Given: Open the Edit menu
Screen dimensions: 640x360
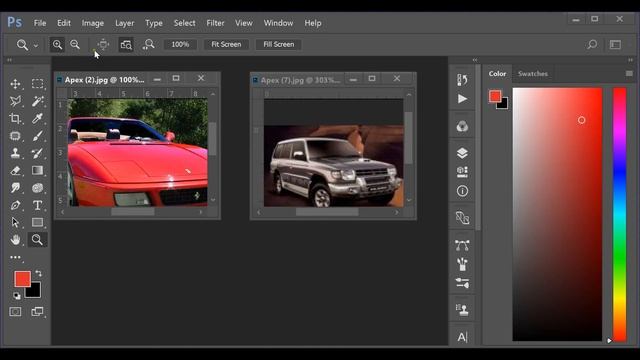Looking at the screenshot, I should [64, 23].
